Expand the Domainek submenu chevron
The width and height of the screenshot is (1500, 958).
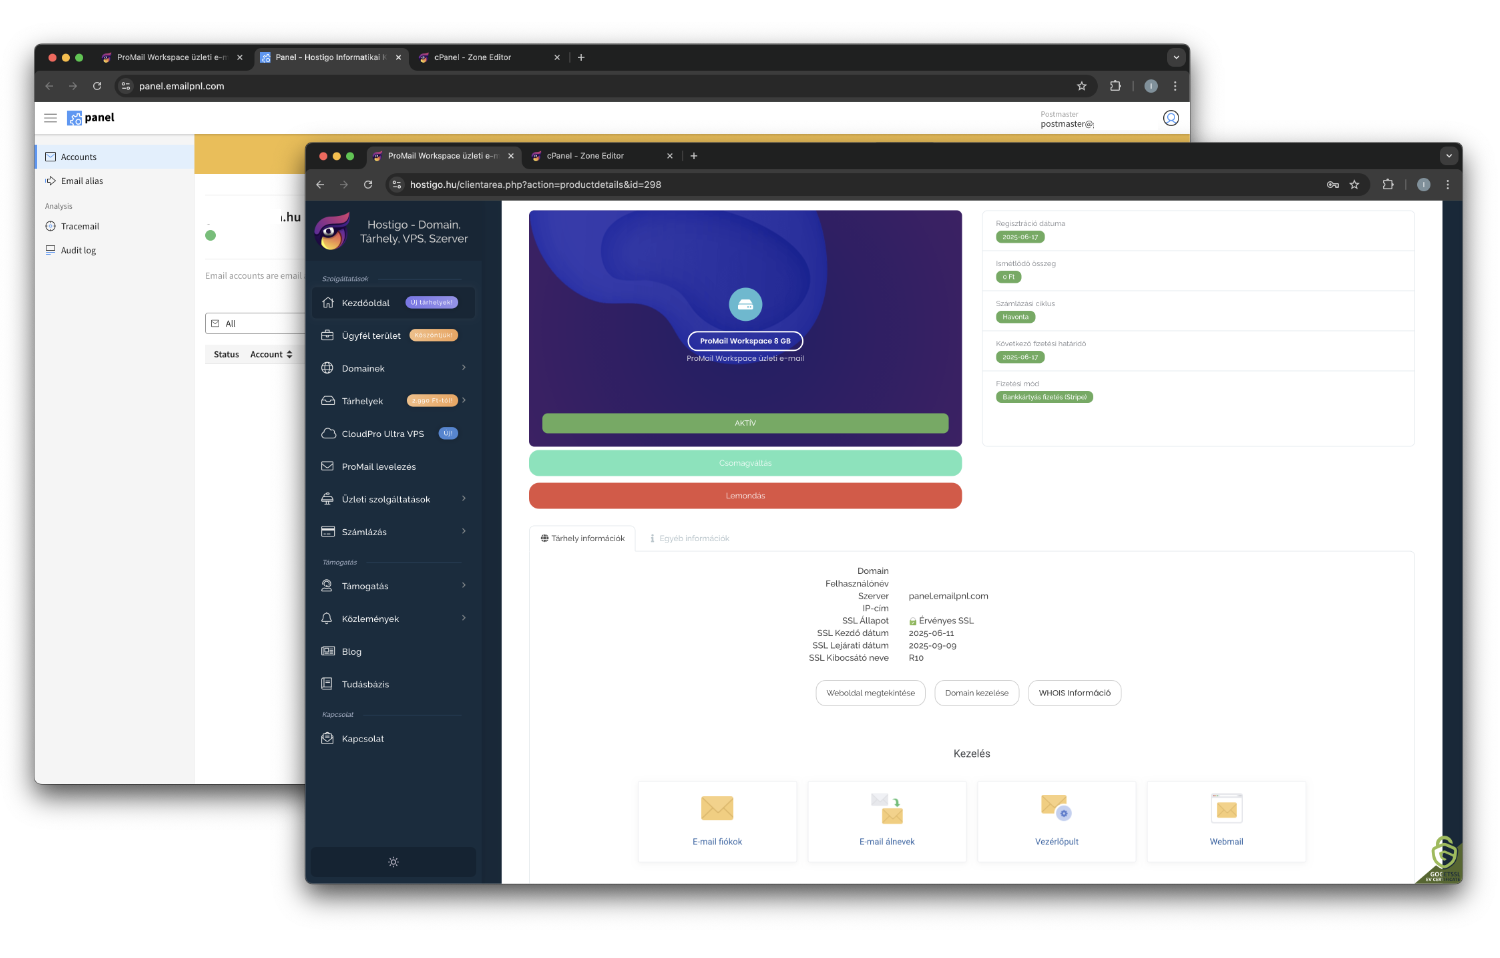click(x=464, y=368)
